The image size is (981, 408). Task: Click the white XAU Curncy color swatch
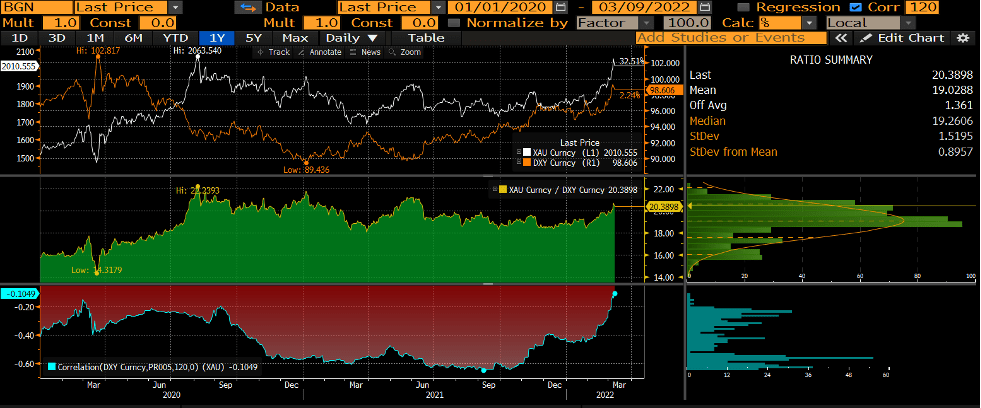tap(526, 152)
